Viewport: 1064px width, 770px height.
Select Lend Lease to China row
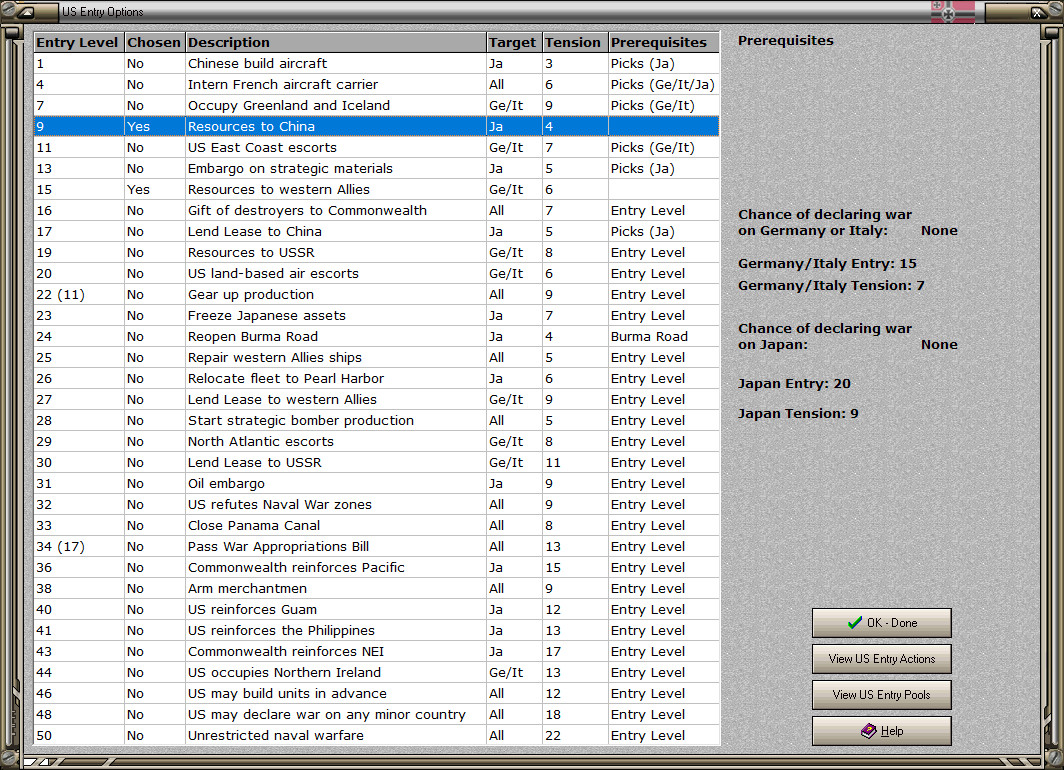pos(377,232)
